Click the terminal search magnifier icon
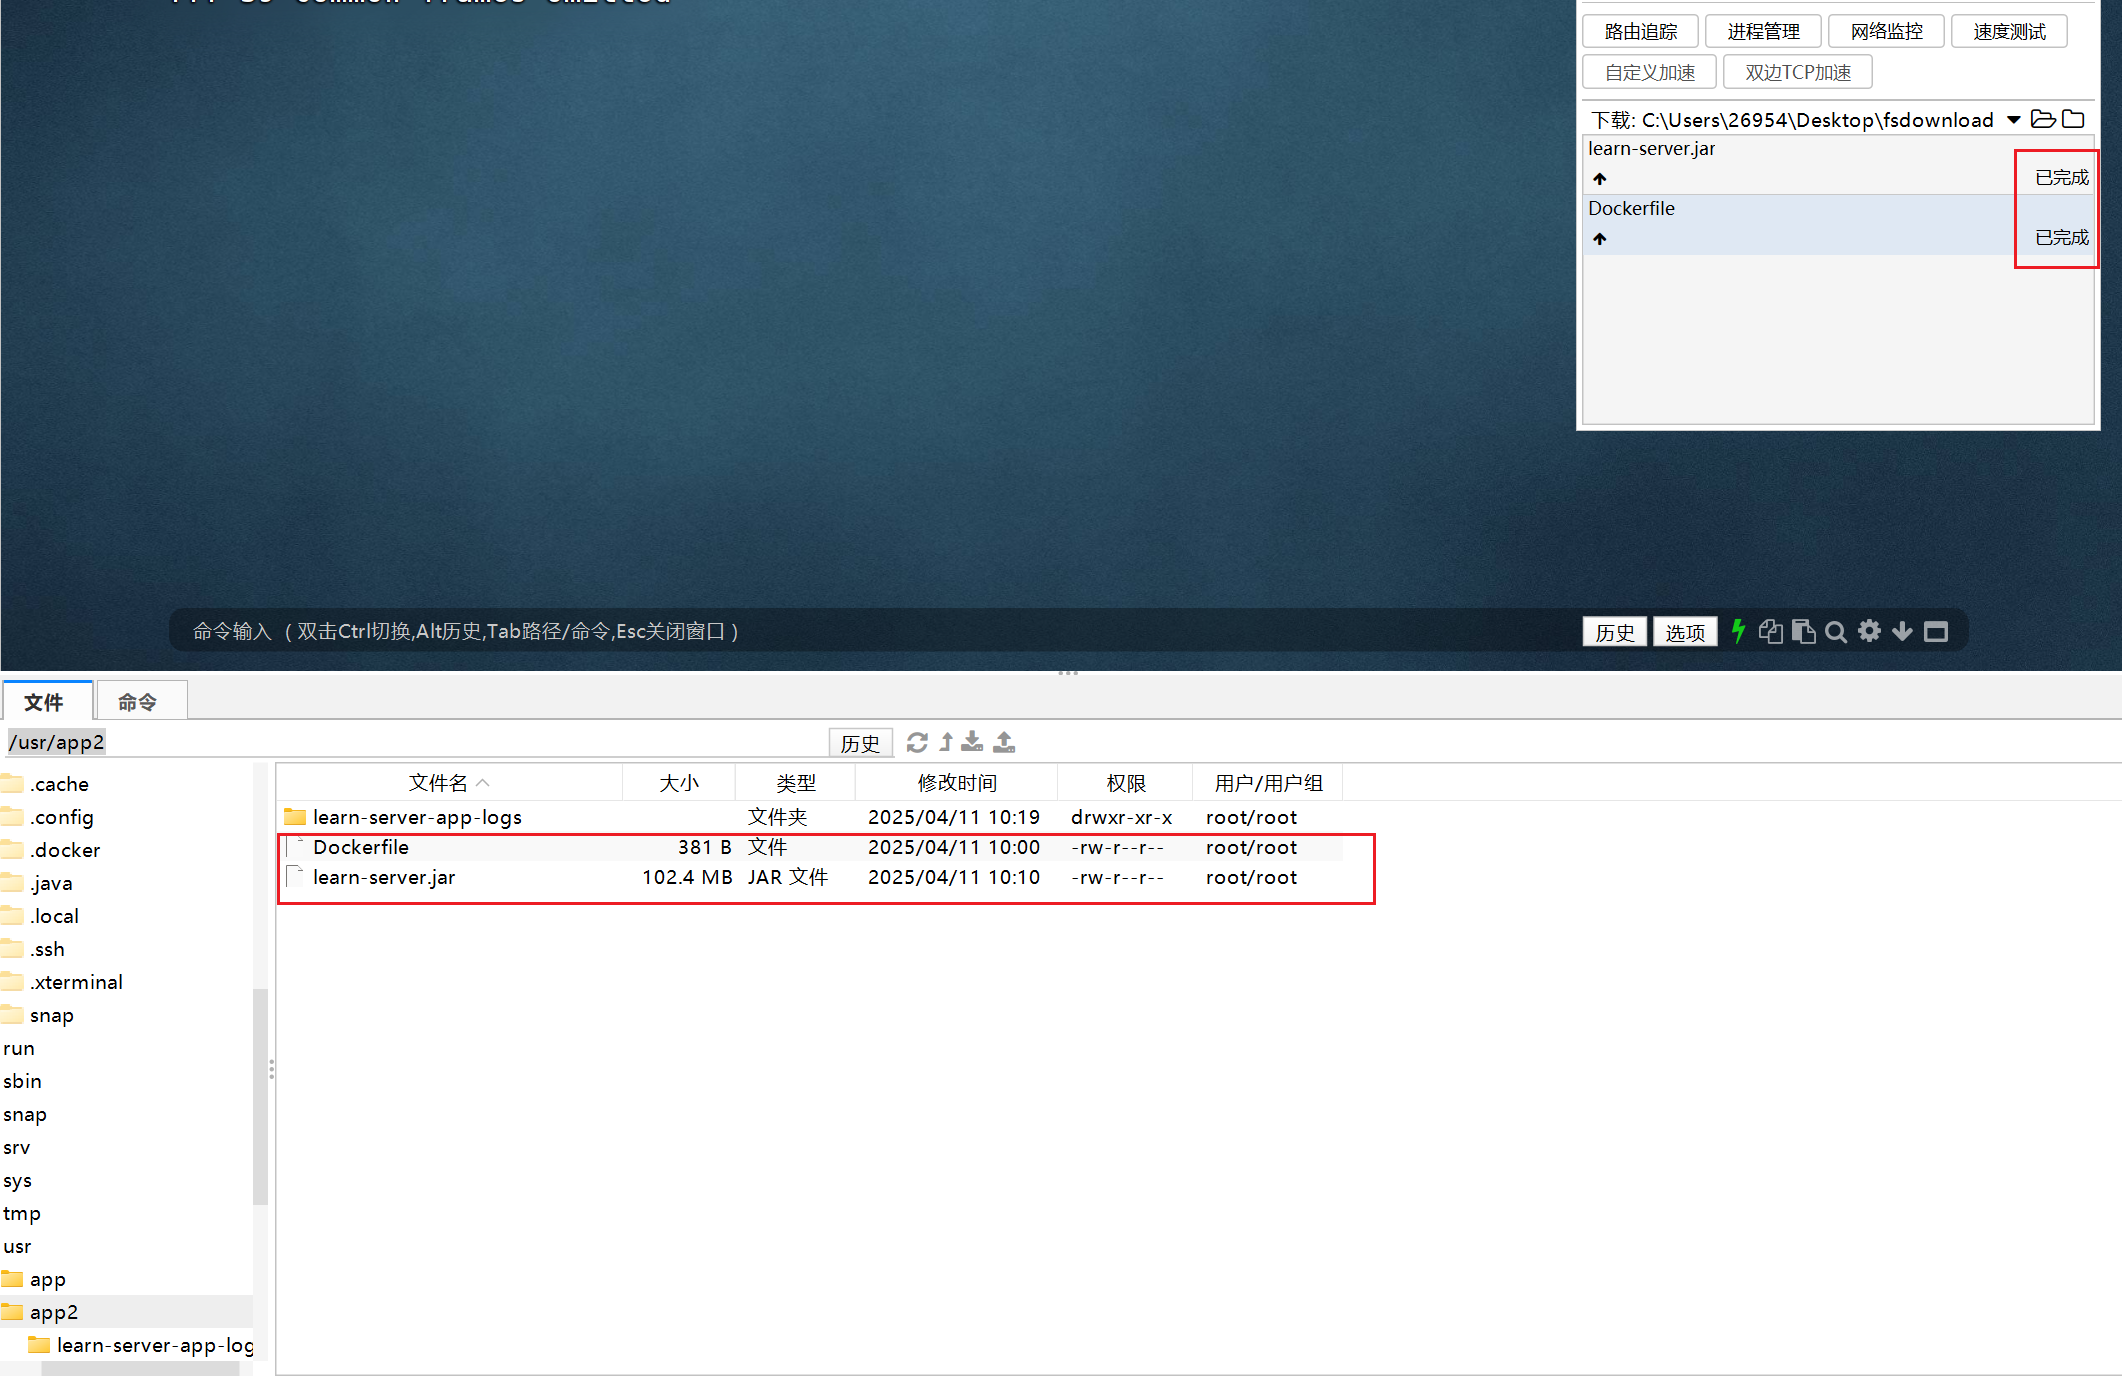 pyautogui.click(x=1835, y=632)
